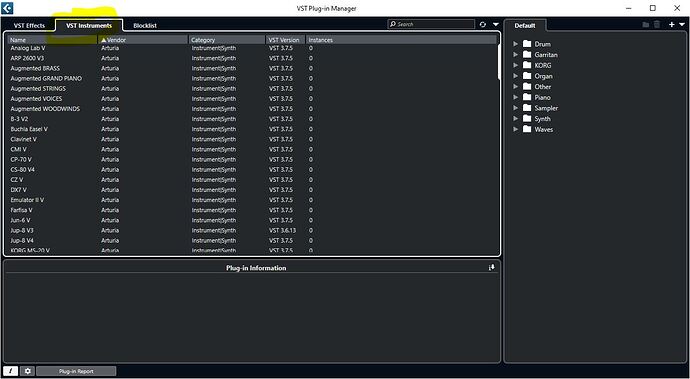Select Augmented STRINGS plug-in
690x379 pixels.
[252, 88]
